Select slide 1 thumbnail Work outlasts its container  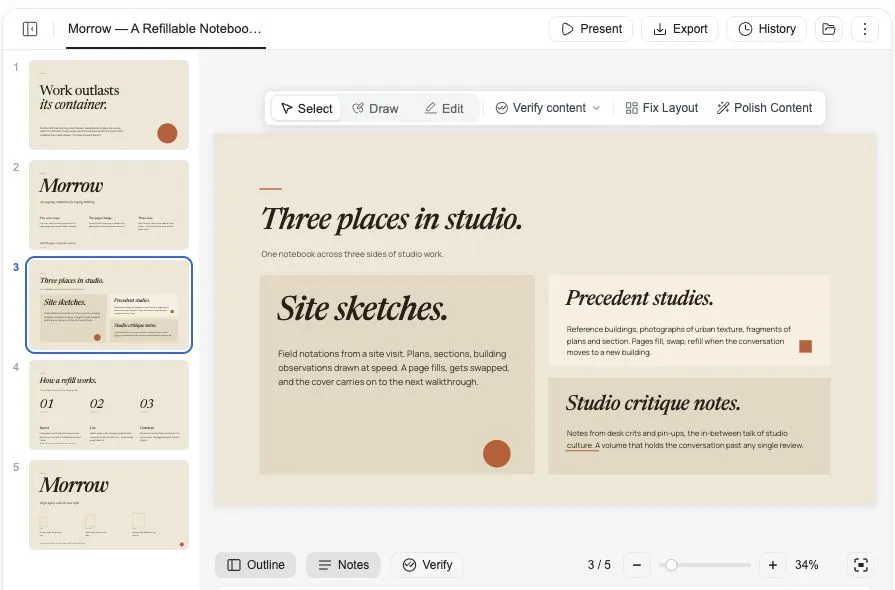click(x=109, y=105)
